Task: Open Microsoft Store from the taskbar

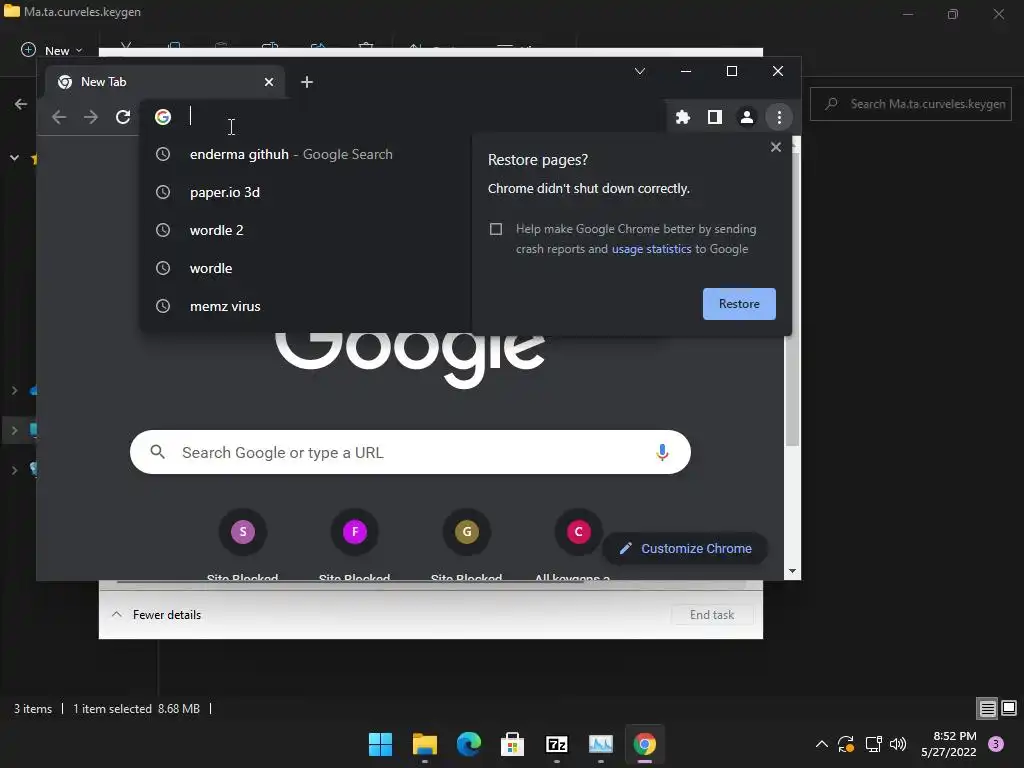Action: 513,744
